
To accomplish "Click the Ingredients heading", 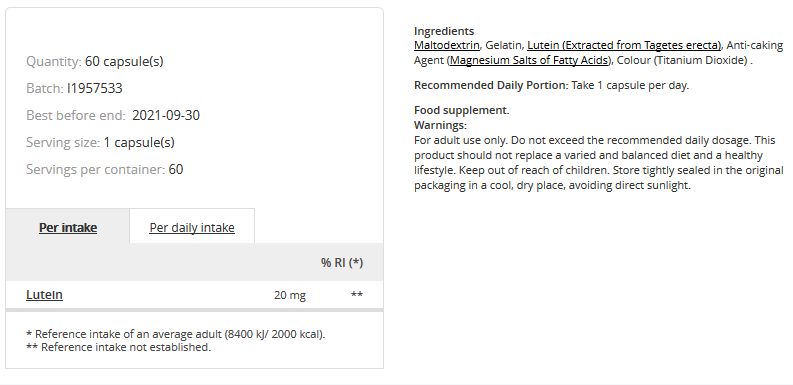I will (x=444, y=31).
